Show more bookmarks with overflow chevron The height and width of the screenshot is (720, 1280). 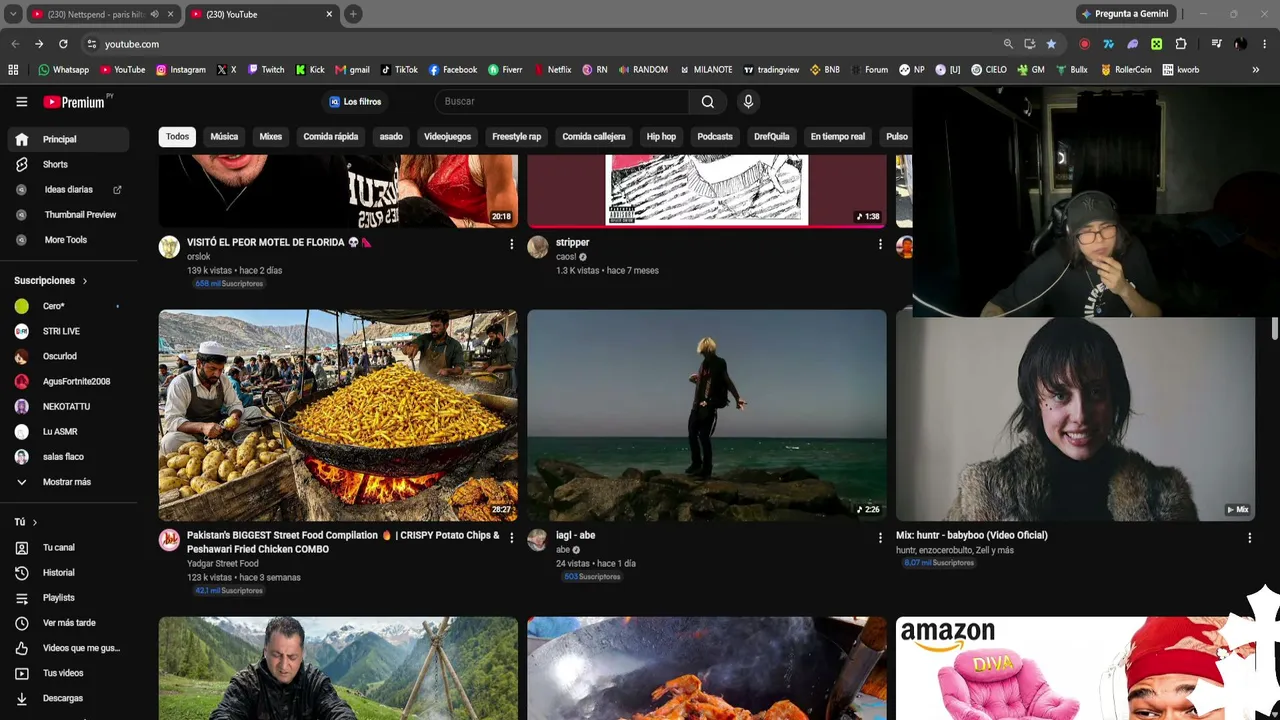tap(1256, 70)
